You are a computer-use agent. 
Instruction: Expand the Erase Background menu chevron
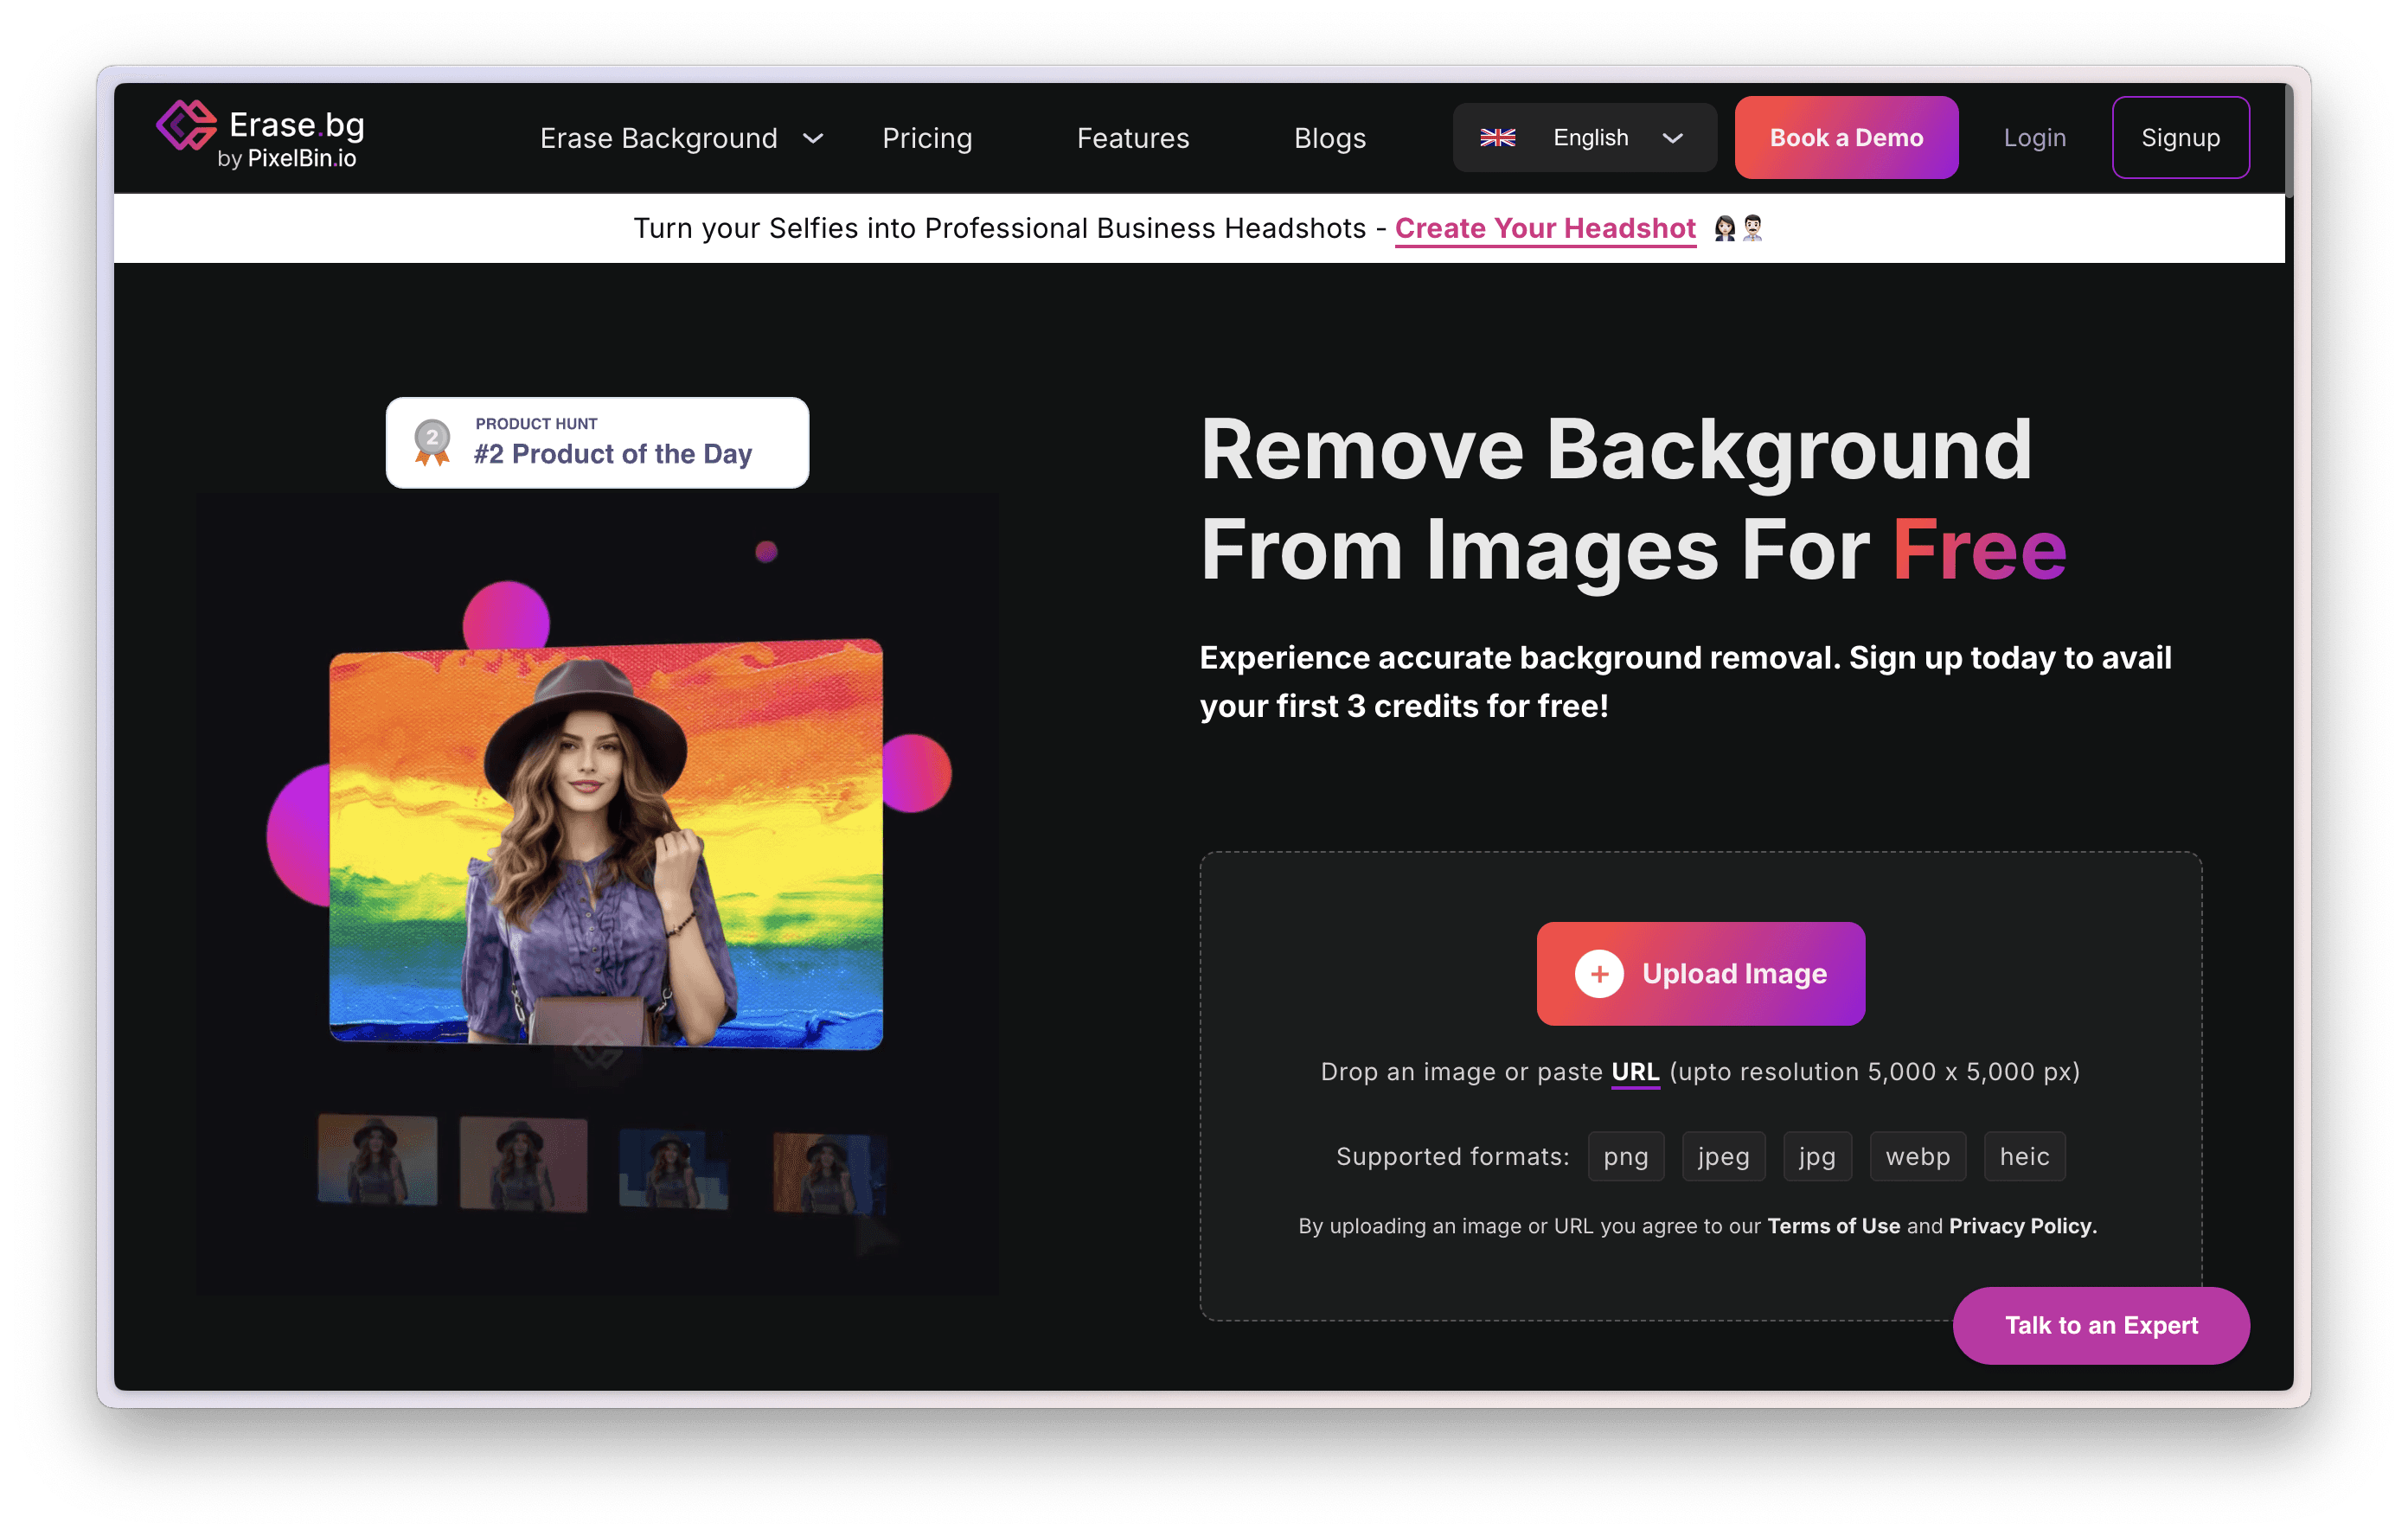813,138
